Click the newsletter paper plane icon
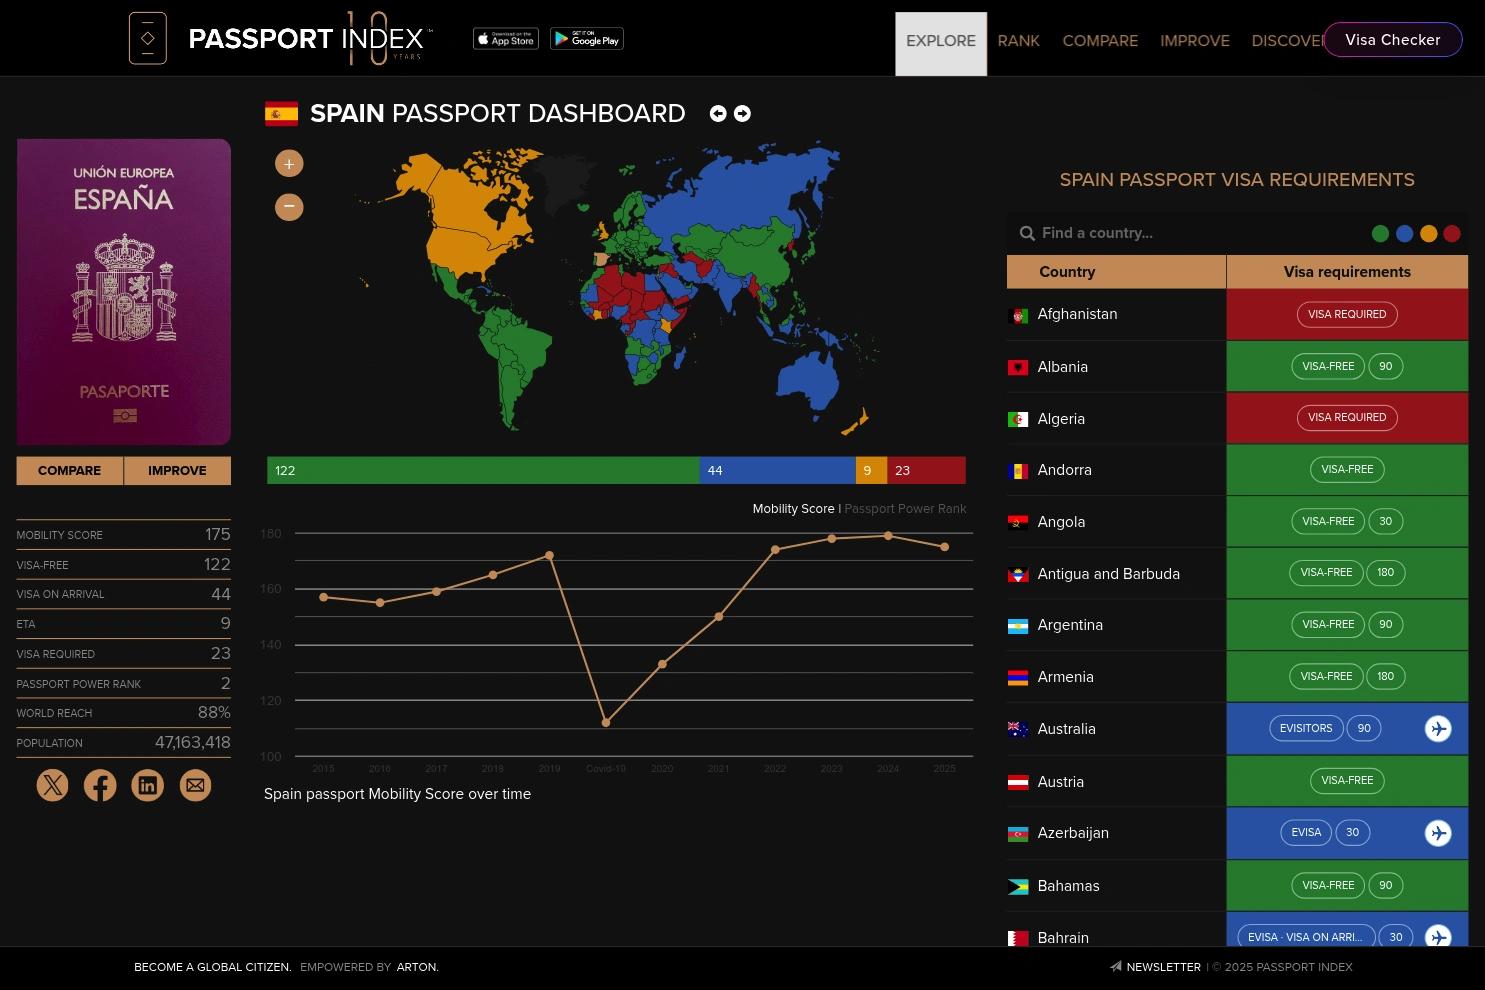The height and width of the screenshot is (990, 1485). pos(1115,967)
